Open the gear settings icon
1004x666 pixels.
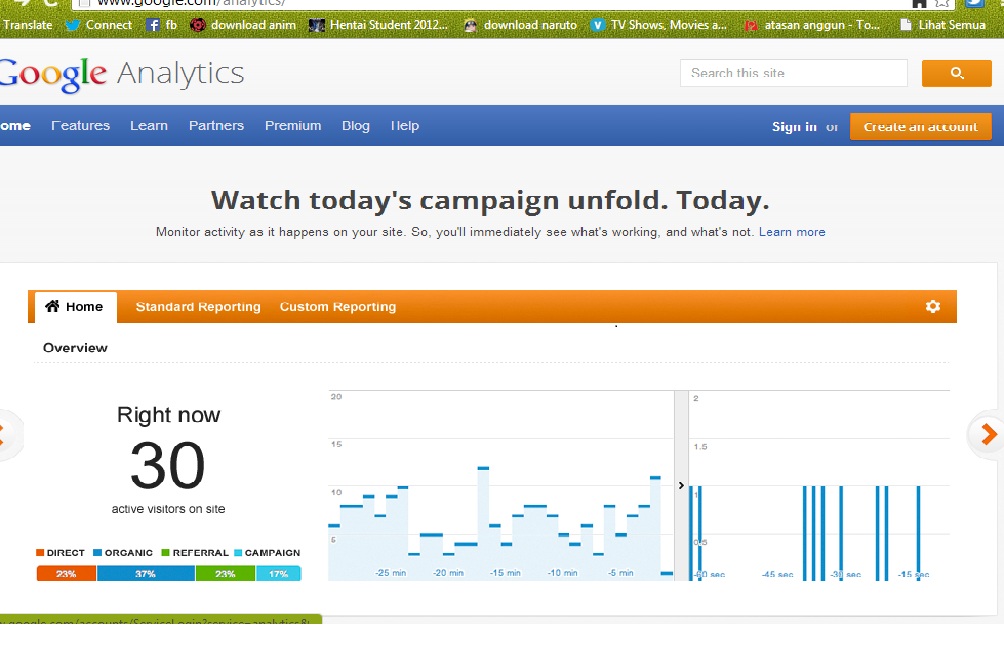[933, 307]
